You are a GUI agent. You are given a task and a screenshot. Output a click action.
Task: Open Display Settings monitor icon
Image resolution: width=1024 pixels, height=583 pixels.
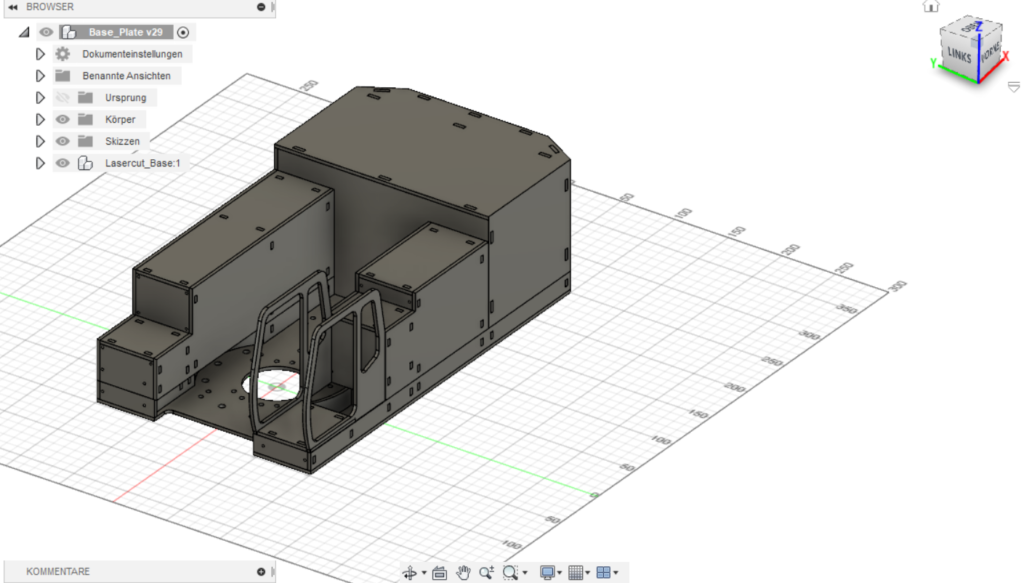click(546, 573)
